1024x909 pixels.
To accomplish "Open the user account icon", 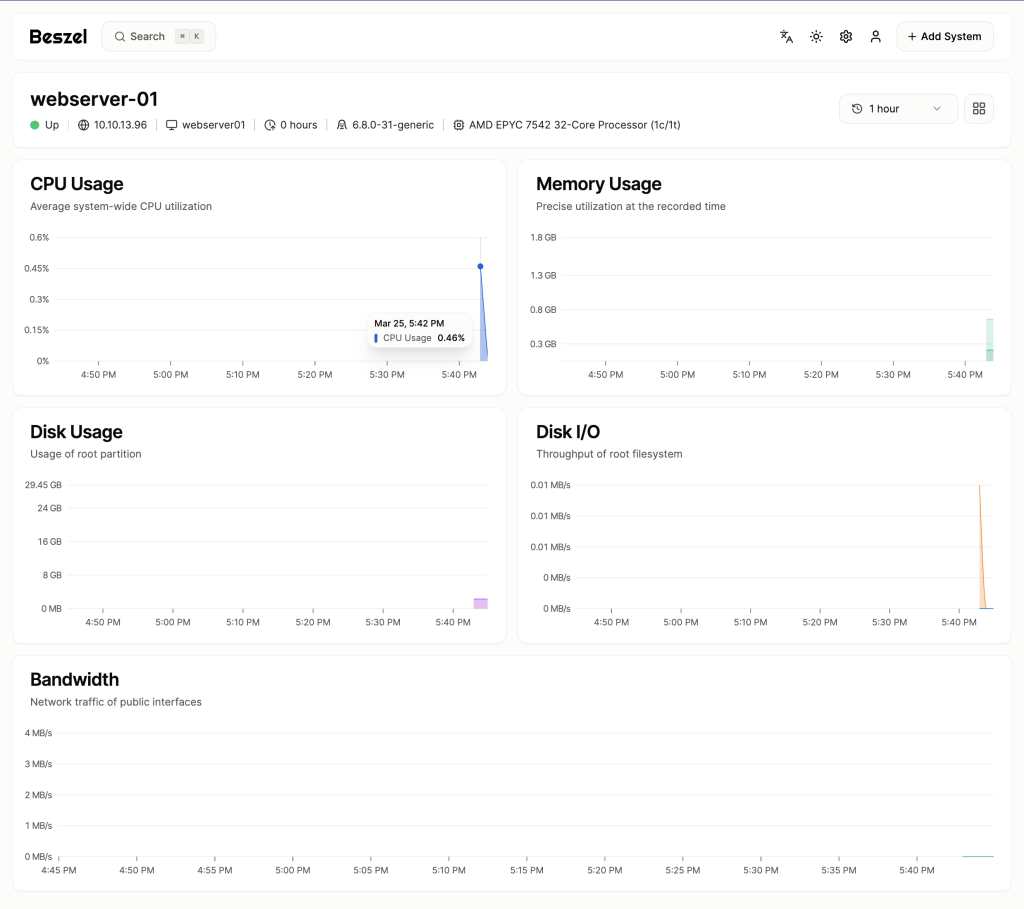I will pos(875,37).
